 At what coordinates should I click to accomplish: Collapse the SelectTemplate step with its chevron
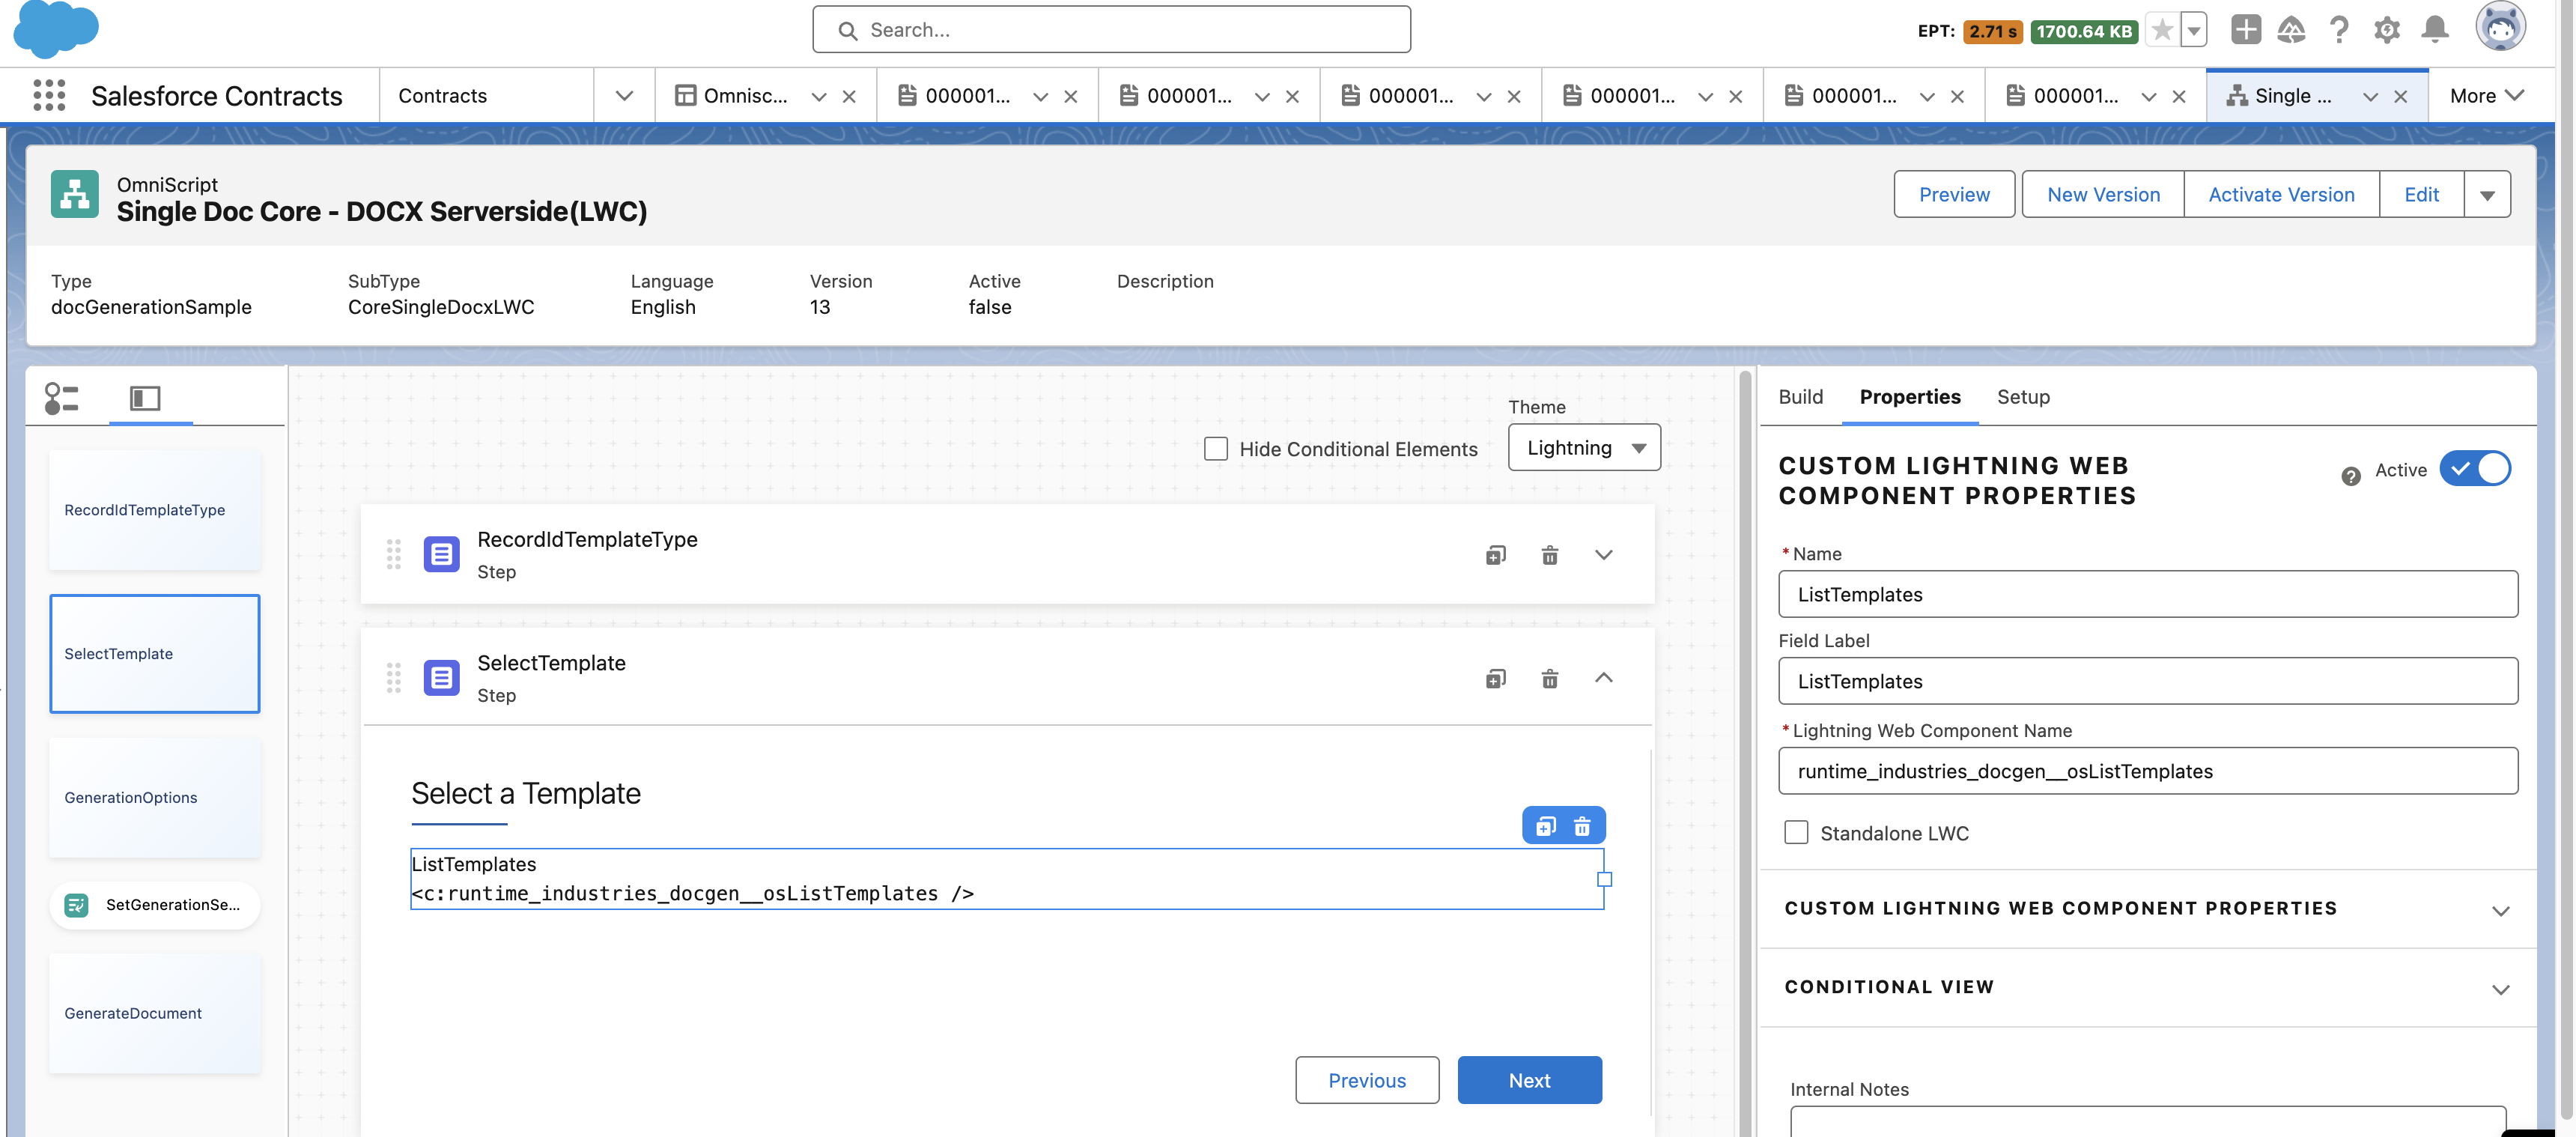tap(1604, 678)
